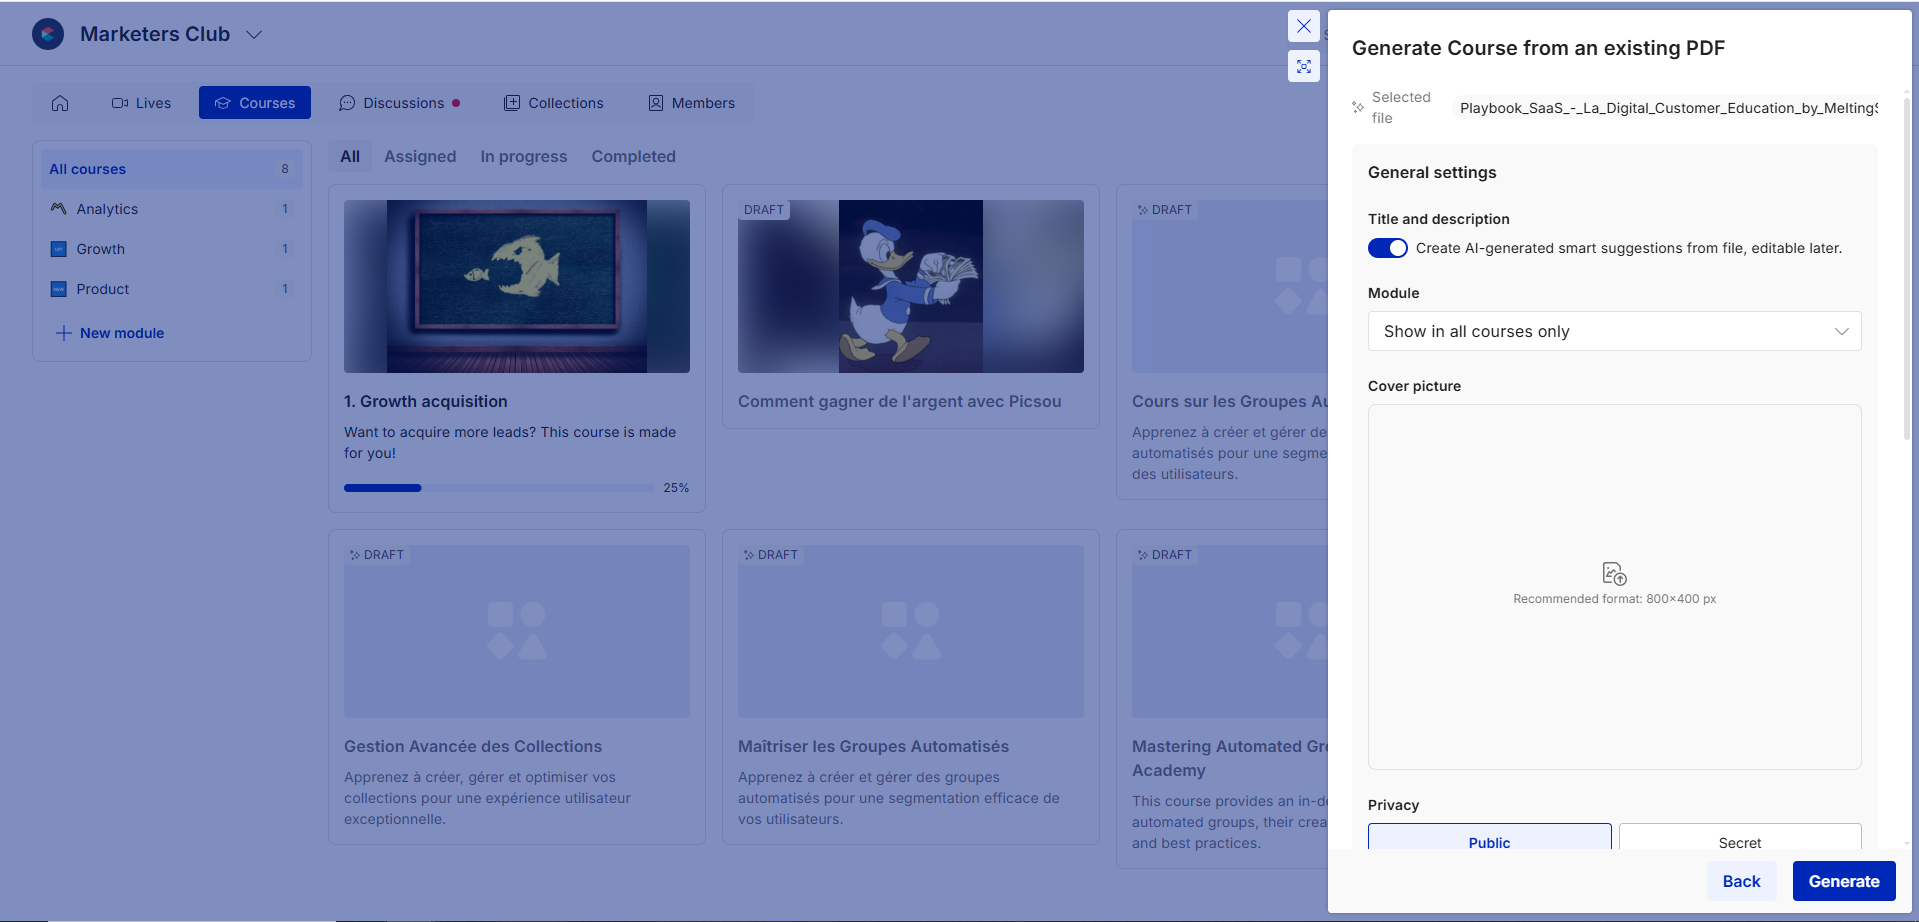
Task: Click the Generate button
Action: pos(1843,881)
